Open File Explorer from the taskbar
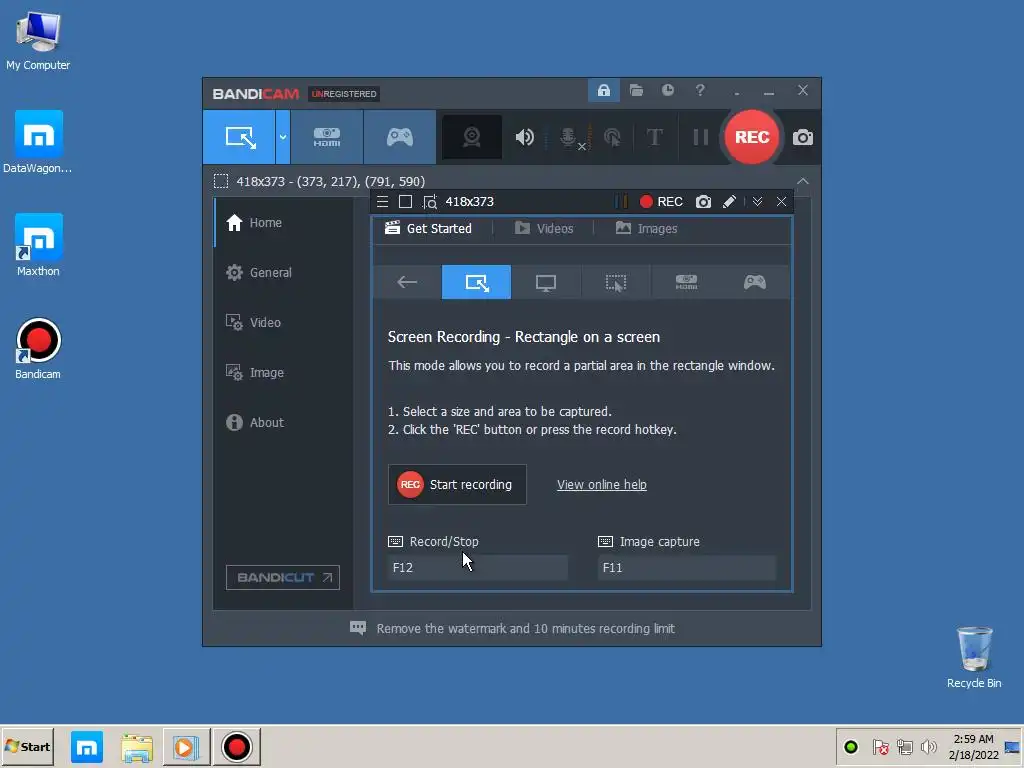Image resolution: width=1024 pixels, height=768 pixels. point(136,747)
